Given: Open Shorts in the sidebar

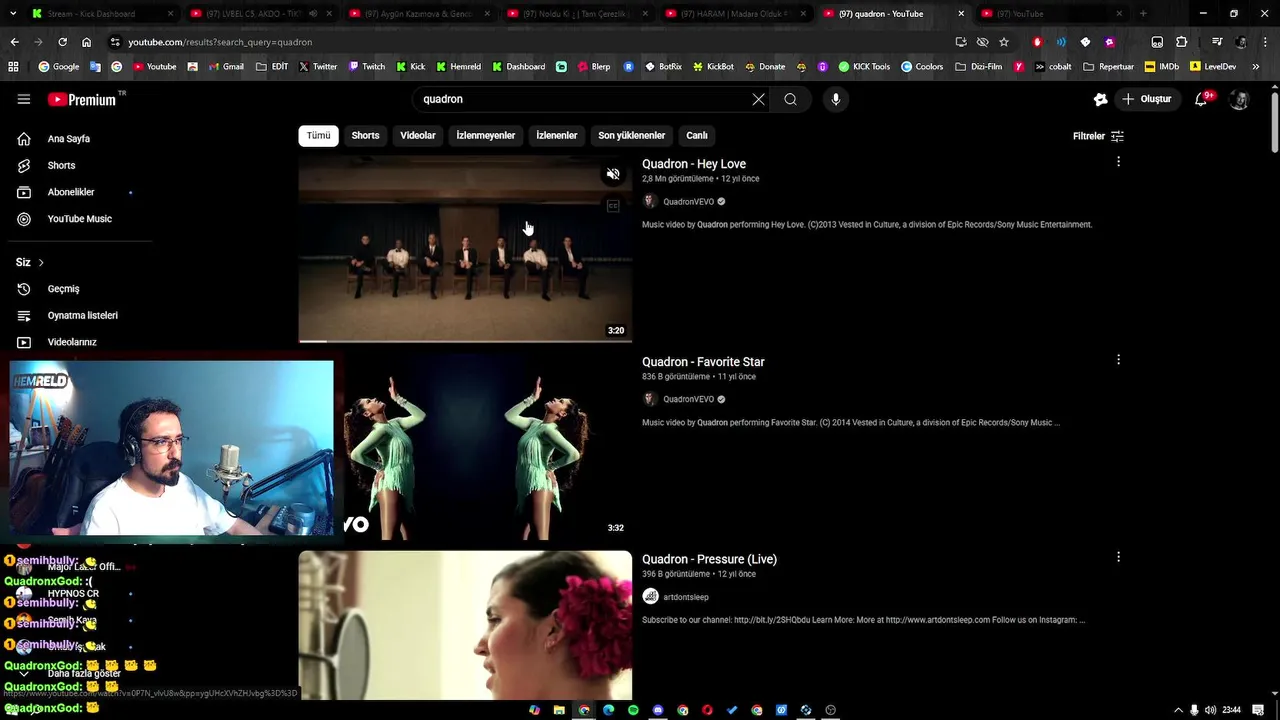Looking at the screenshot, I should point(61,165).
